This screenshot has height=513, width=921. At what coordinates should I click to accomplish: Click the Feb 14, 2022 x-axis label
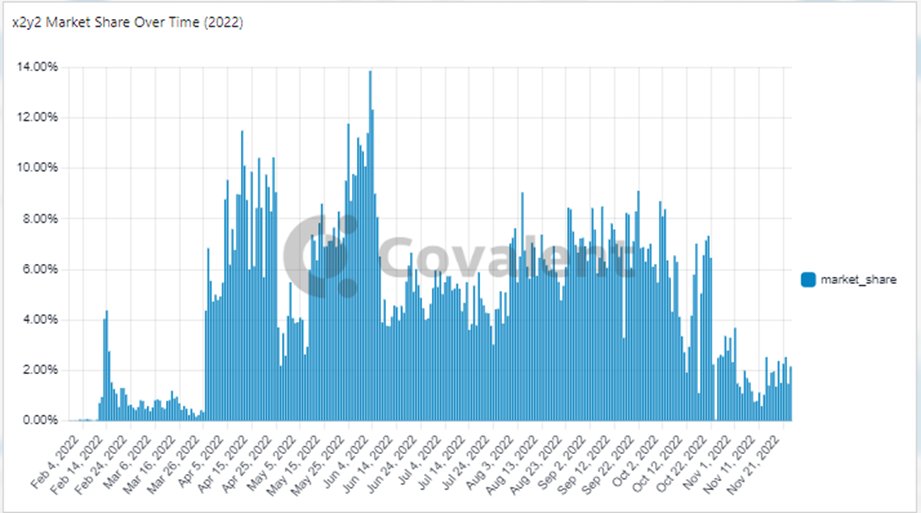[78, 464]
